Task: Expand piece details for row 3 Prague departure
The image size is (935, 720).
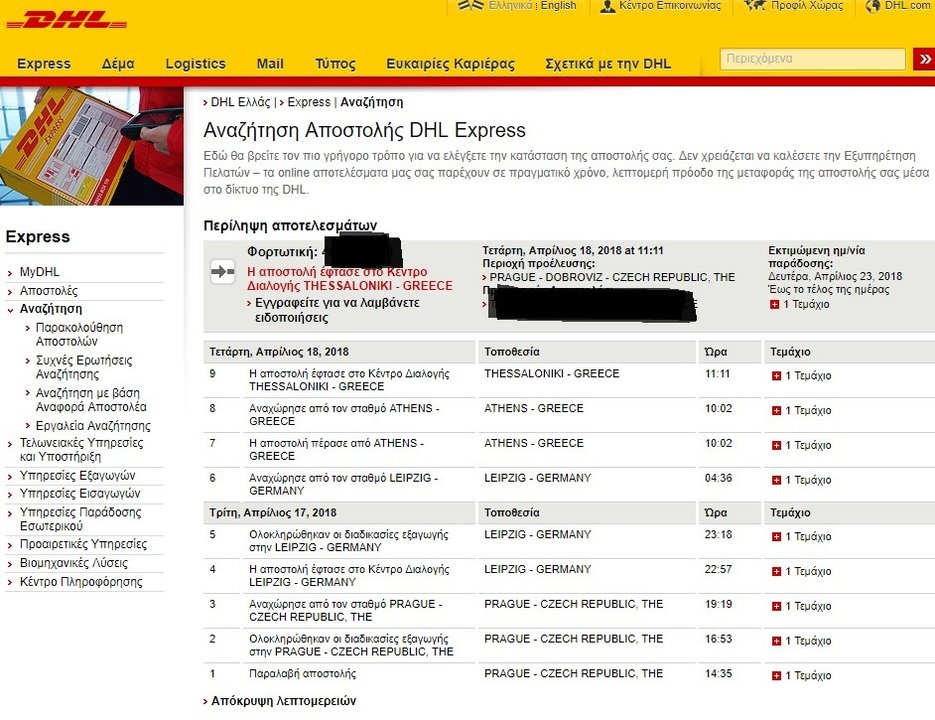Action: [776, 606]
